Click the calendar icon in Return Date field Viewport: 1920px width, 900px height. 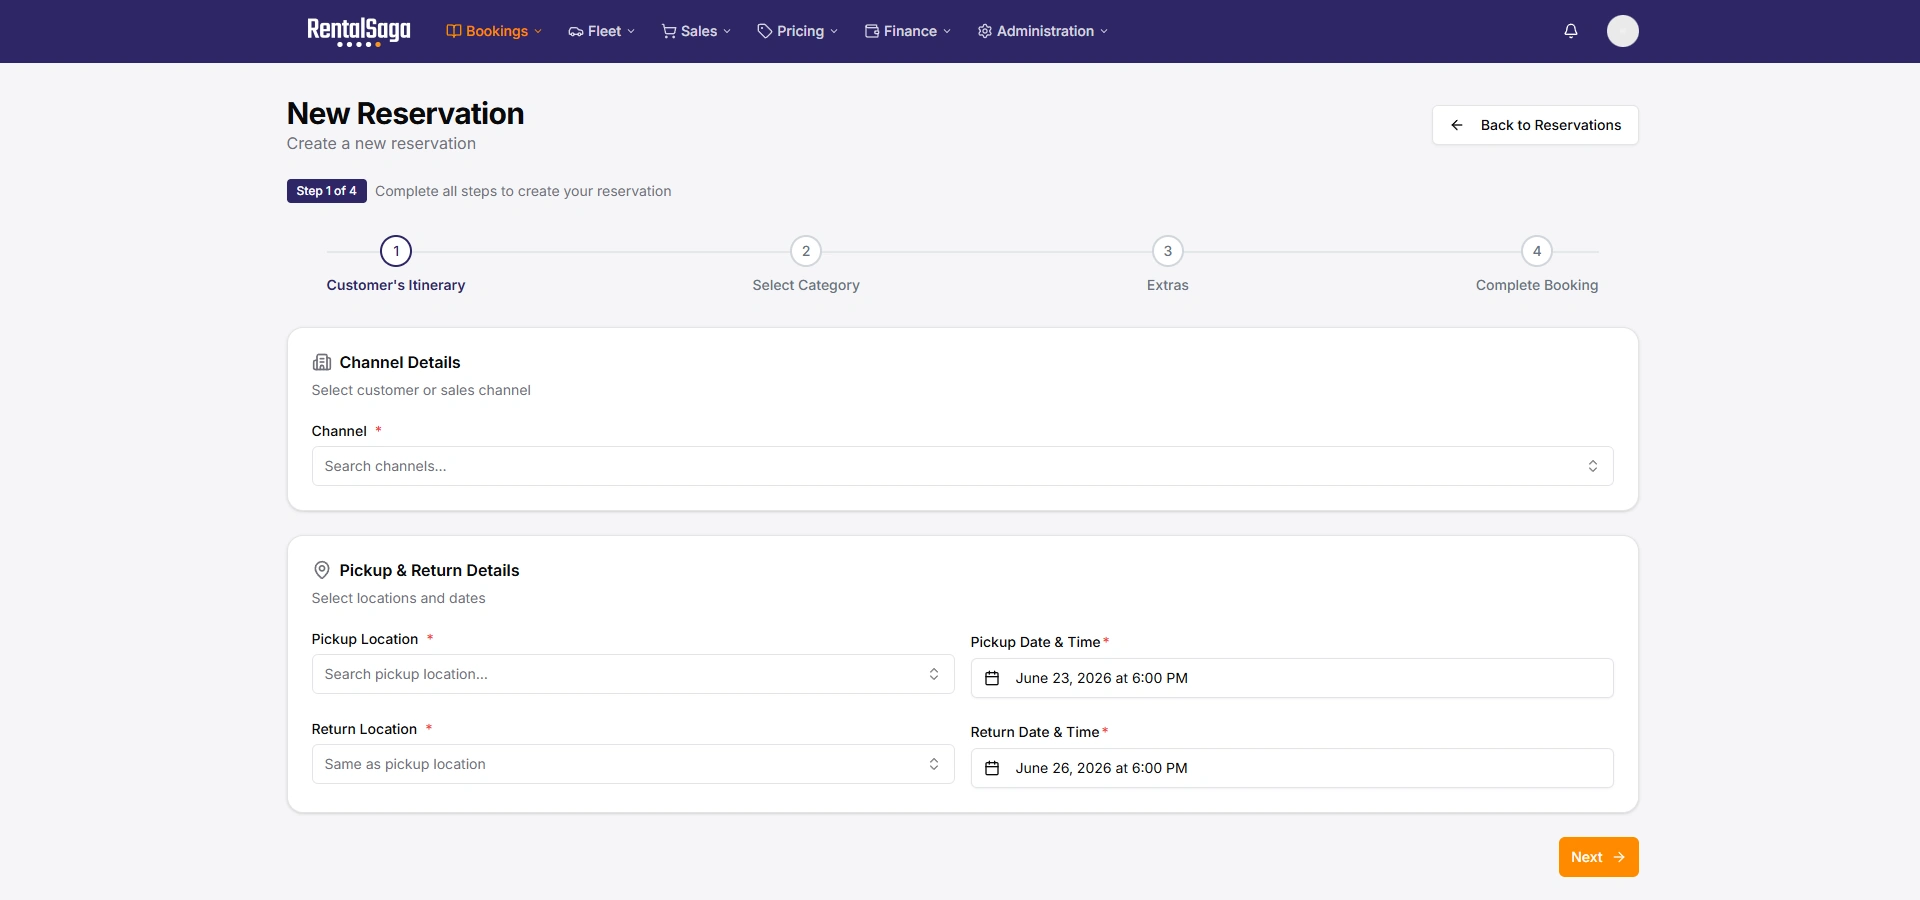click(992, 768)
